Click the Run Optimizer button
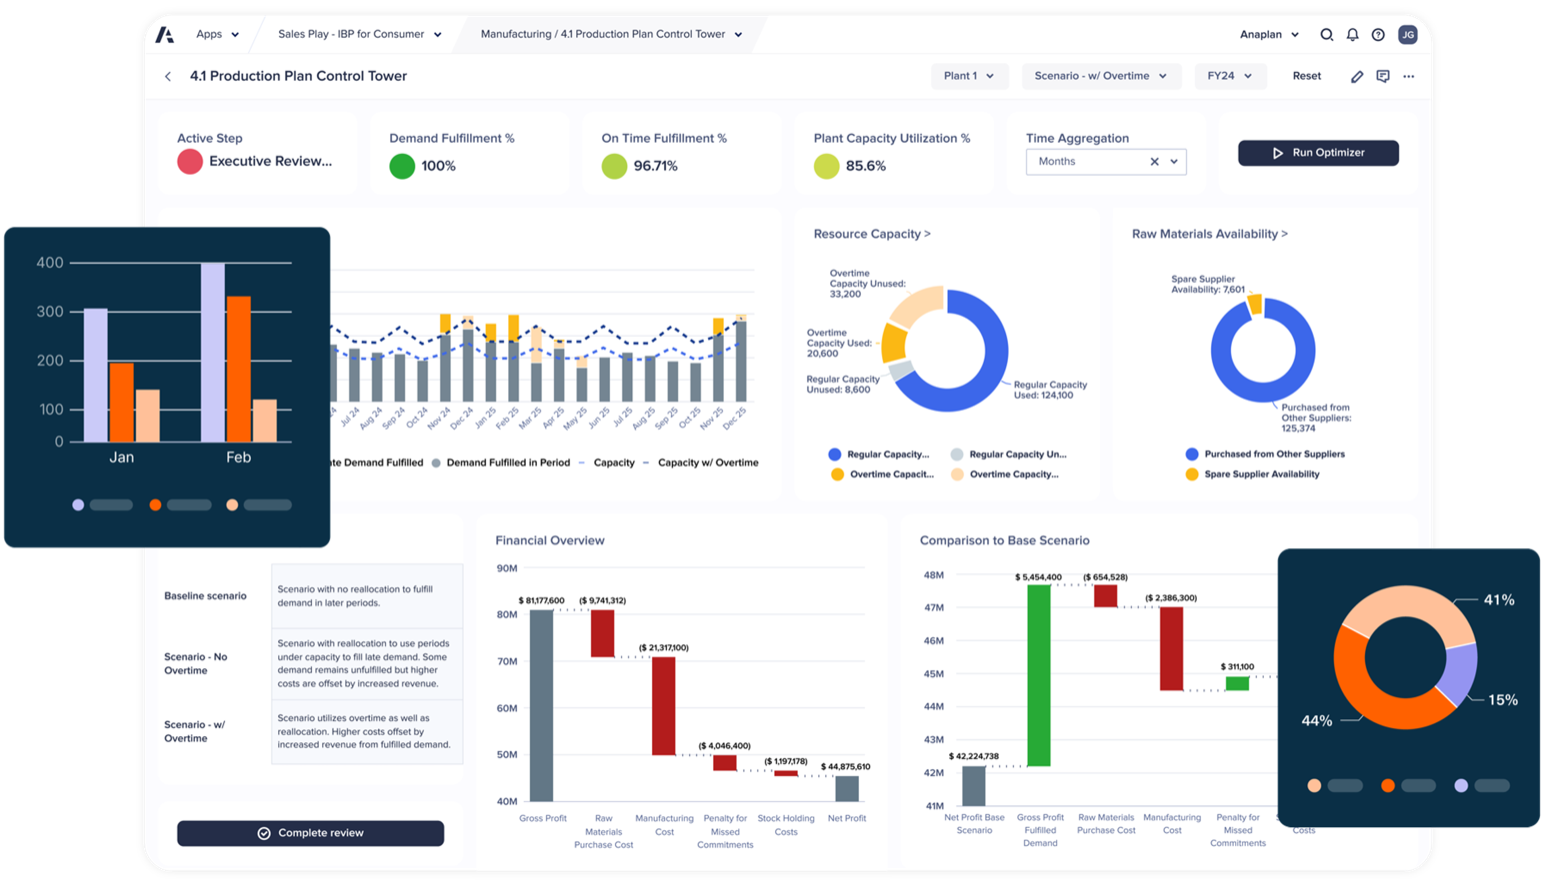The width and height of the screenshot is (1546, 892). 1318,153
